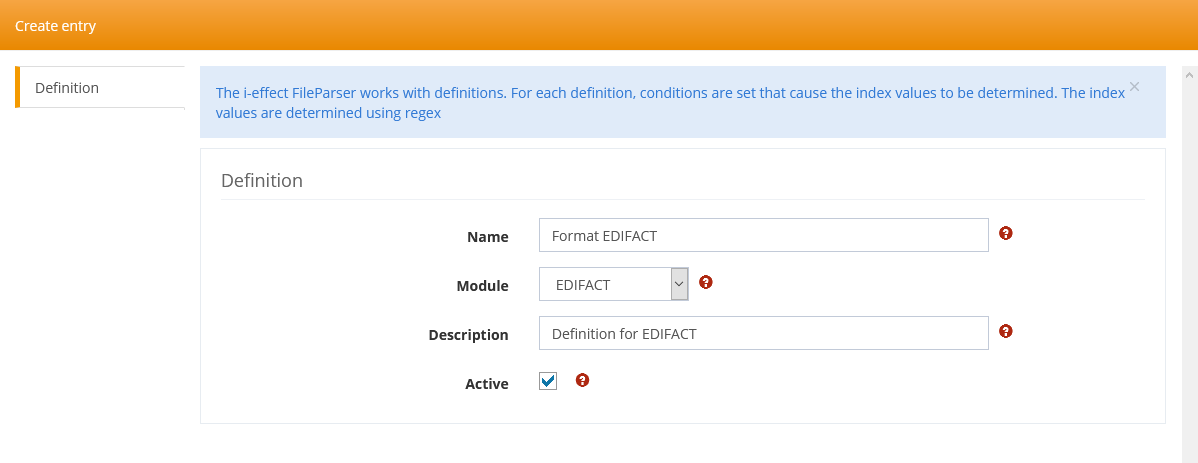Click the arrow of the Module combo box
The height and width of the screenshot is (463, 1198).
coord(679,284)
